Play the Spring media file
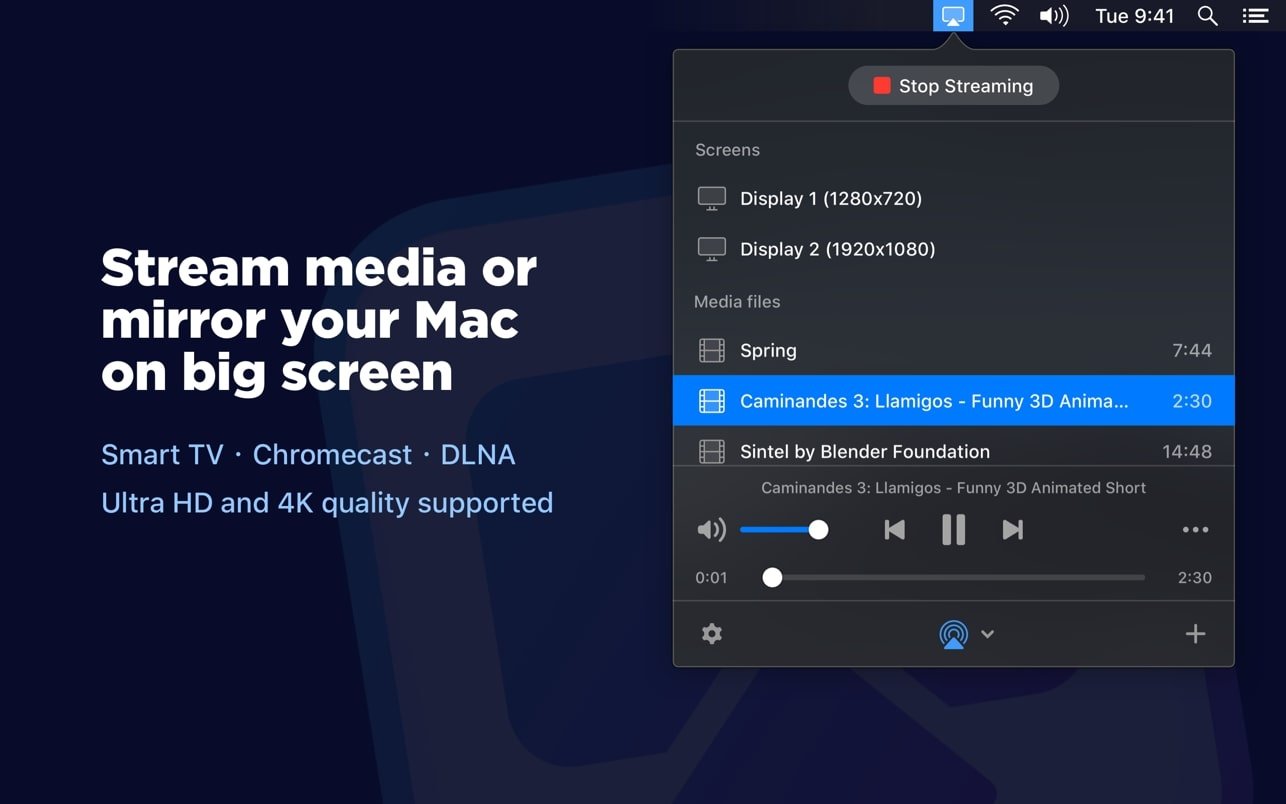 (768, 351)
